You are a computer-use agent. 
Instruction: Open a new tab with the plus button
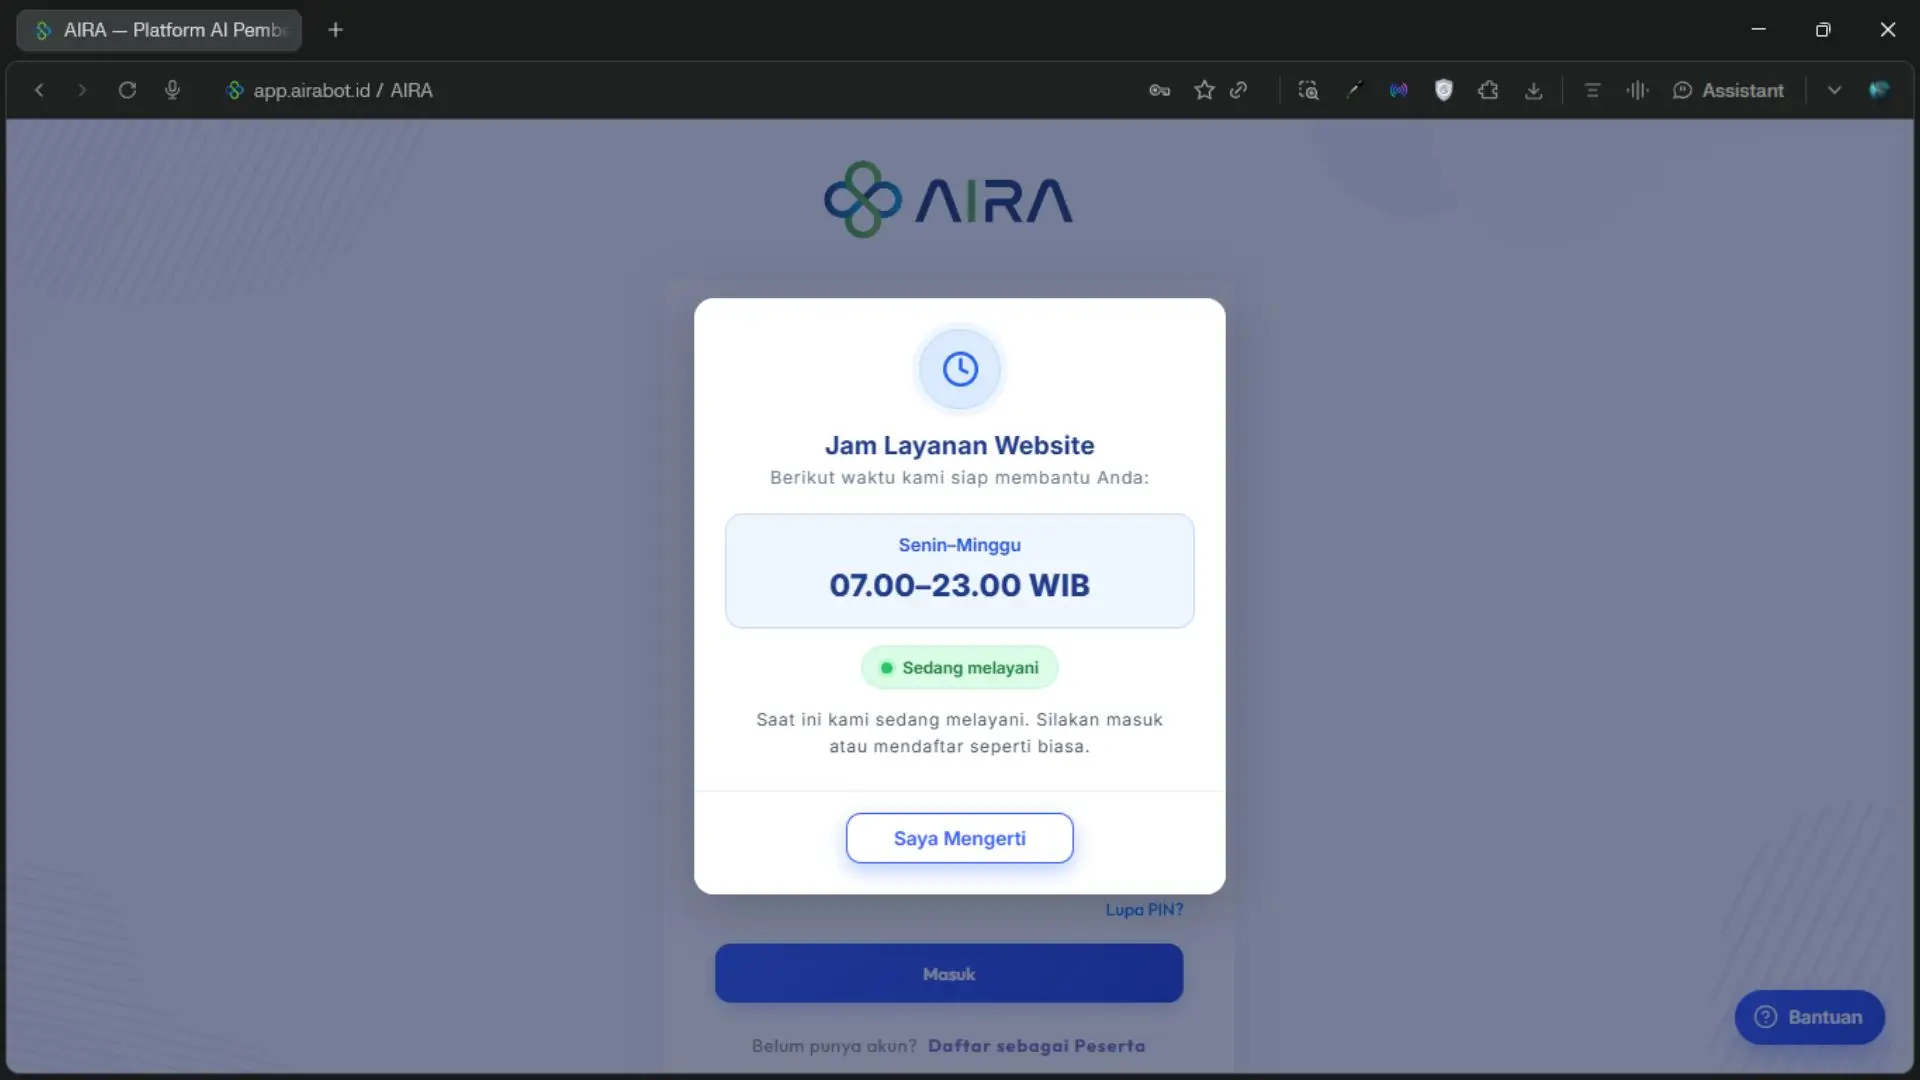(336, 30)
